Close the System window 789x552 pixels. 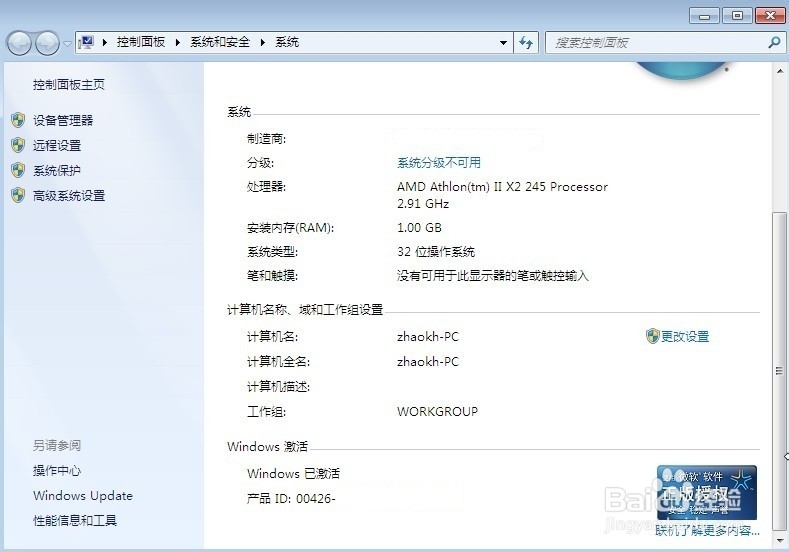770,16
